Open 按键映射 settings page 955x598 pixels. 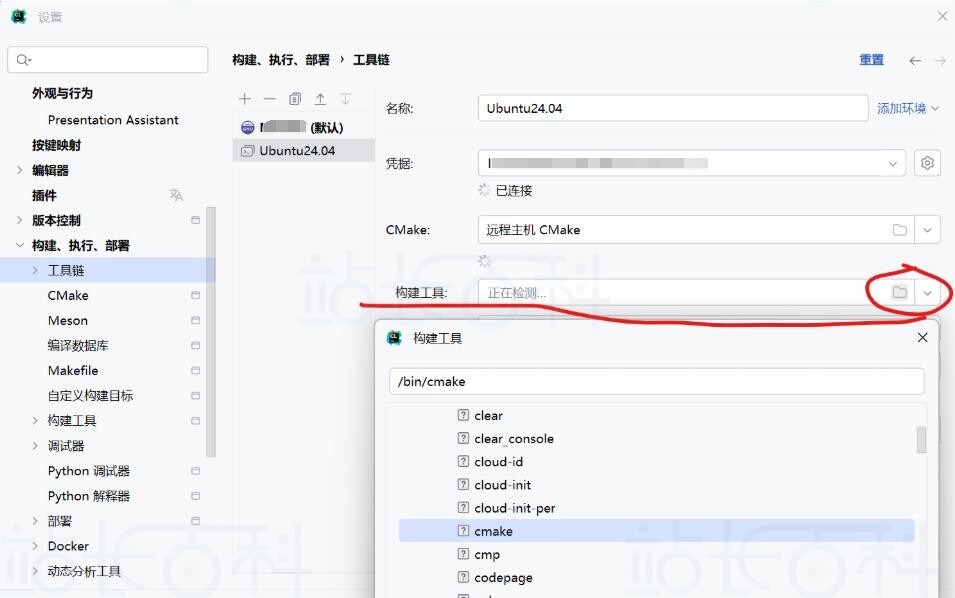click(x=56, y=145)
